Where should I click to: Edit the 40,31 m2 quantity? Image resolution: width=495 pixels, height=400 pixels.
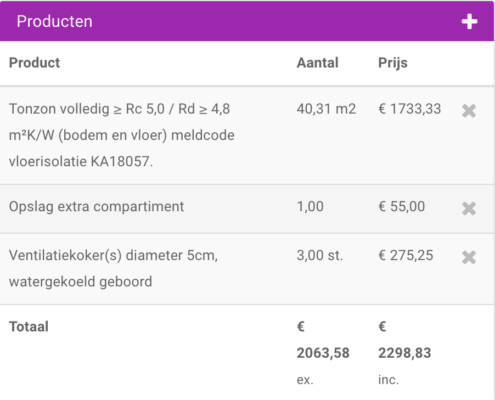(x=326, y=109)
